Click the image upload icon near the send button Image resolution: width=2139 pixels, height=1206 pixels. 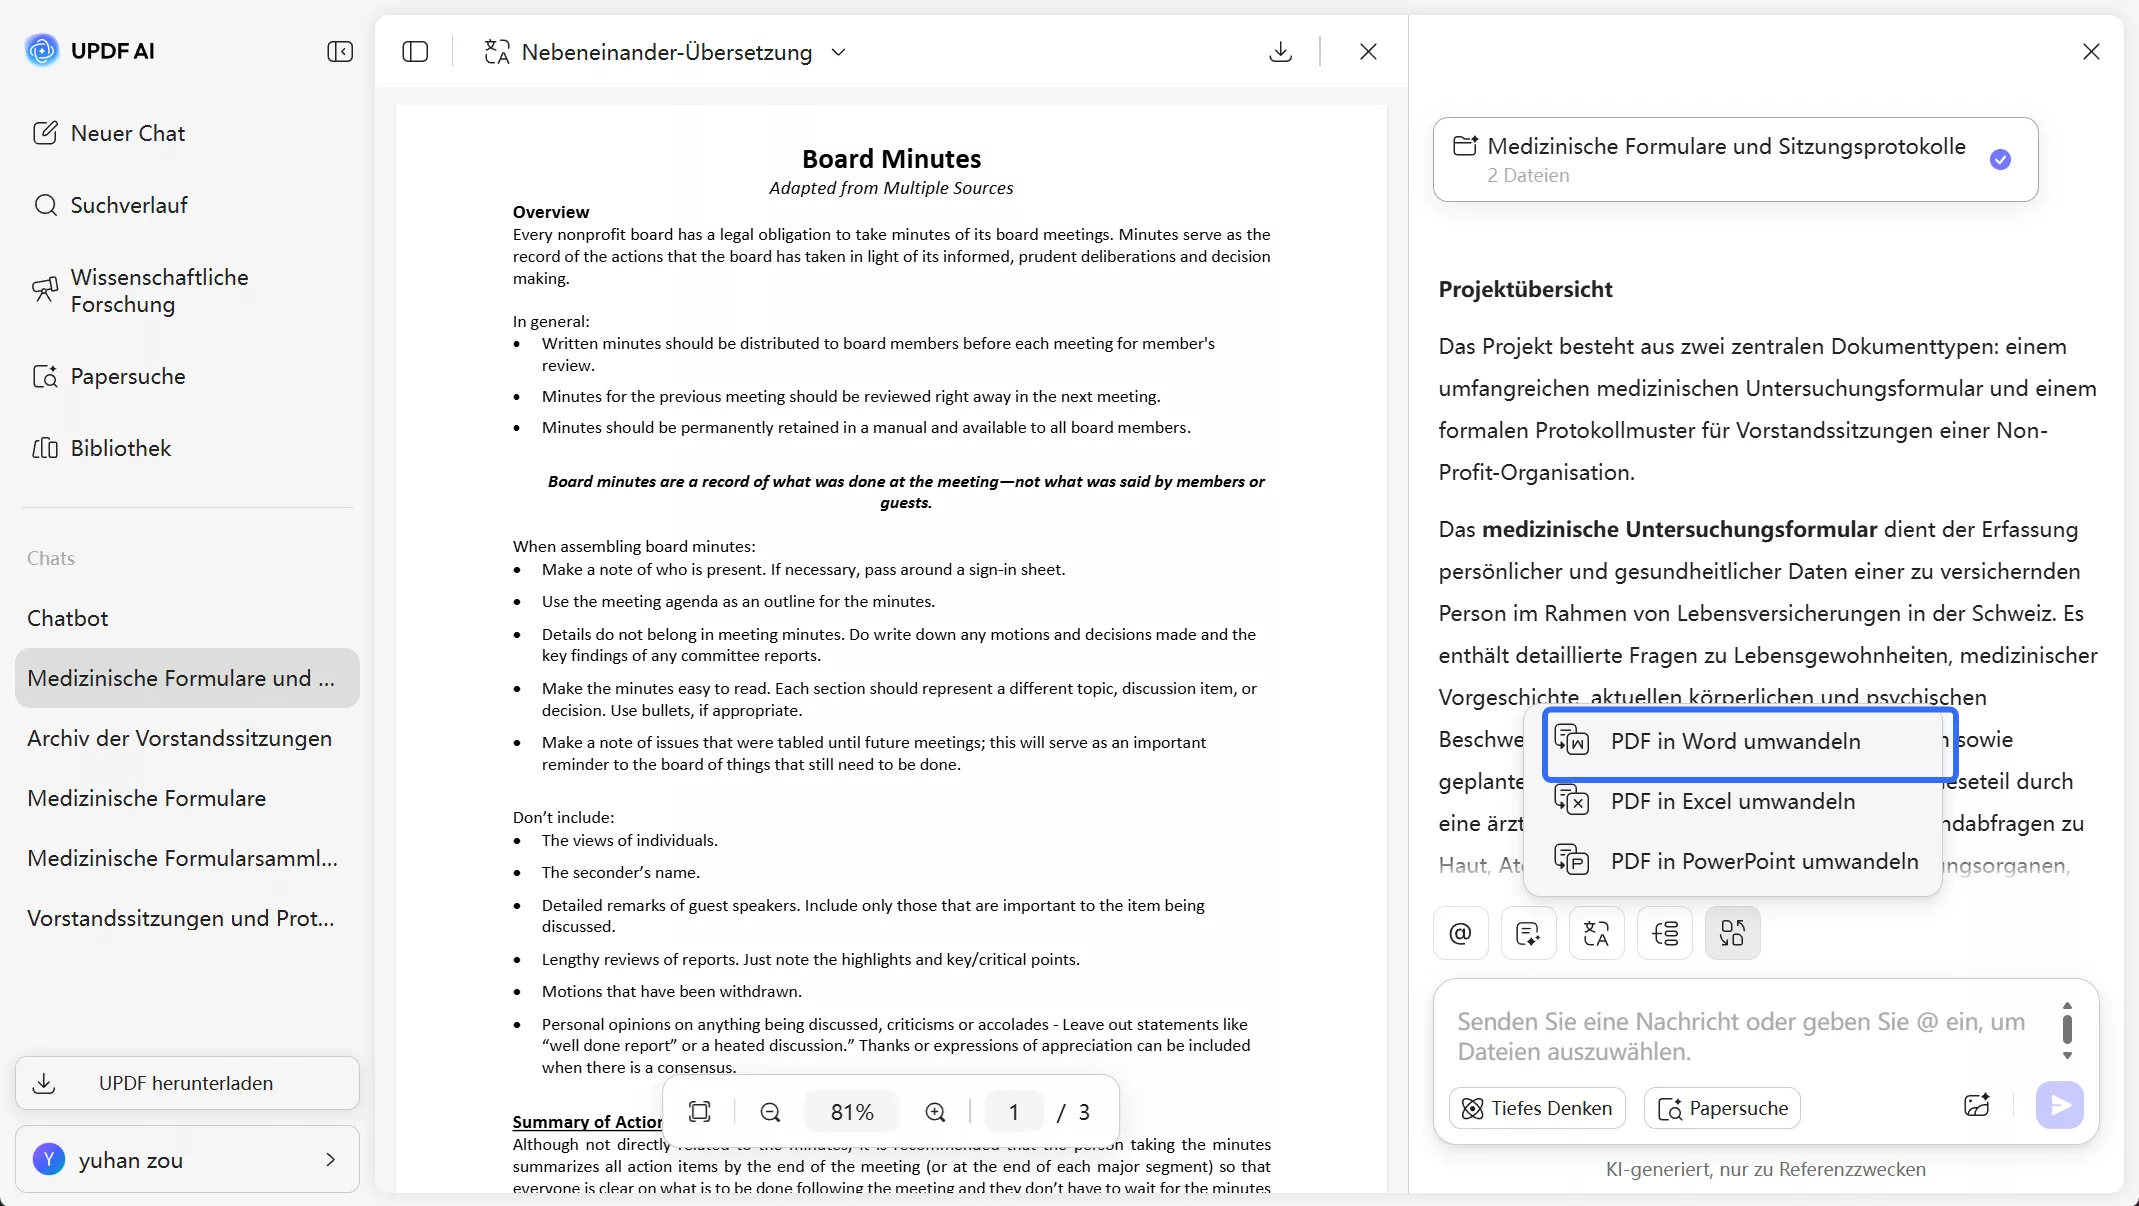pos(1977,1106)
